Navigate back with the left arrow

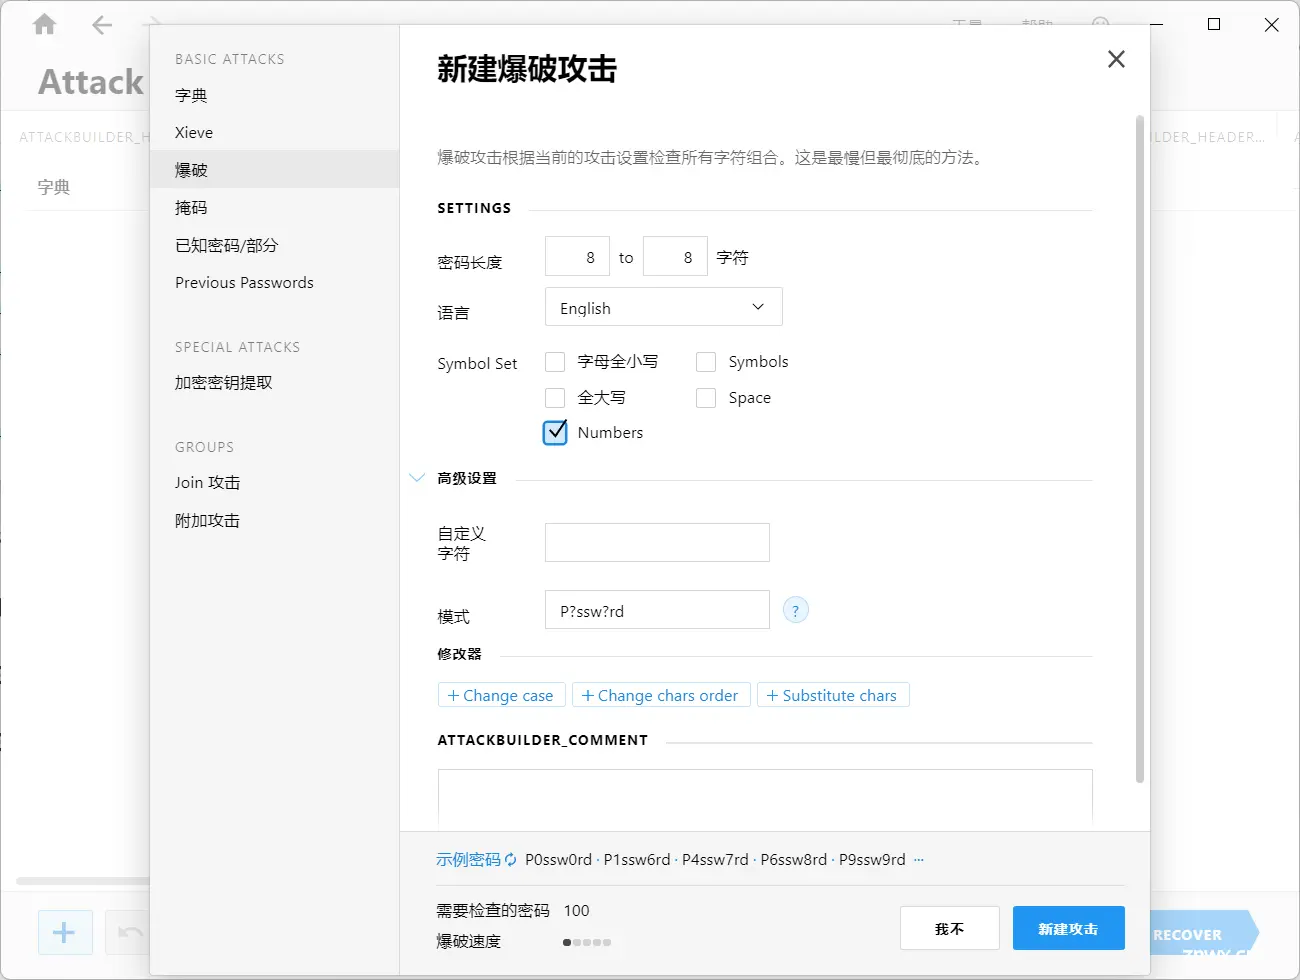click(x=102, y=25)
